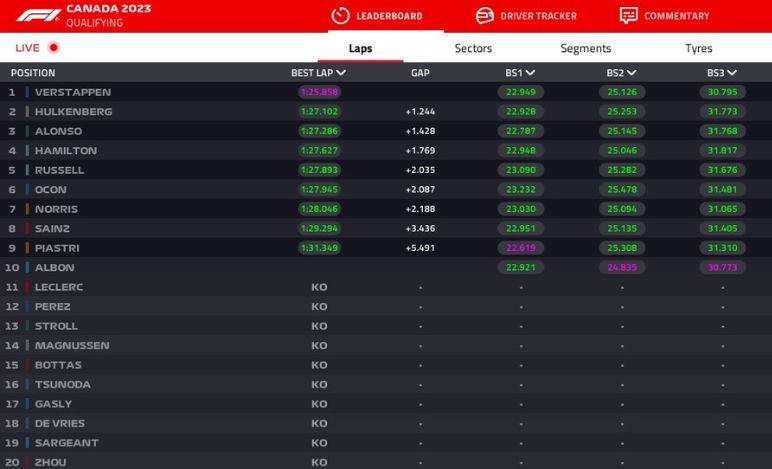The width and height of the screenshot is (772, 469).
Task: Open the BS1 column dropdown arrow
Action: (x=530, y=73)
